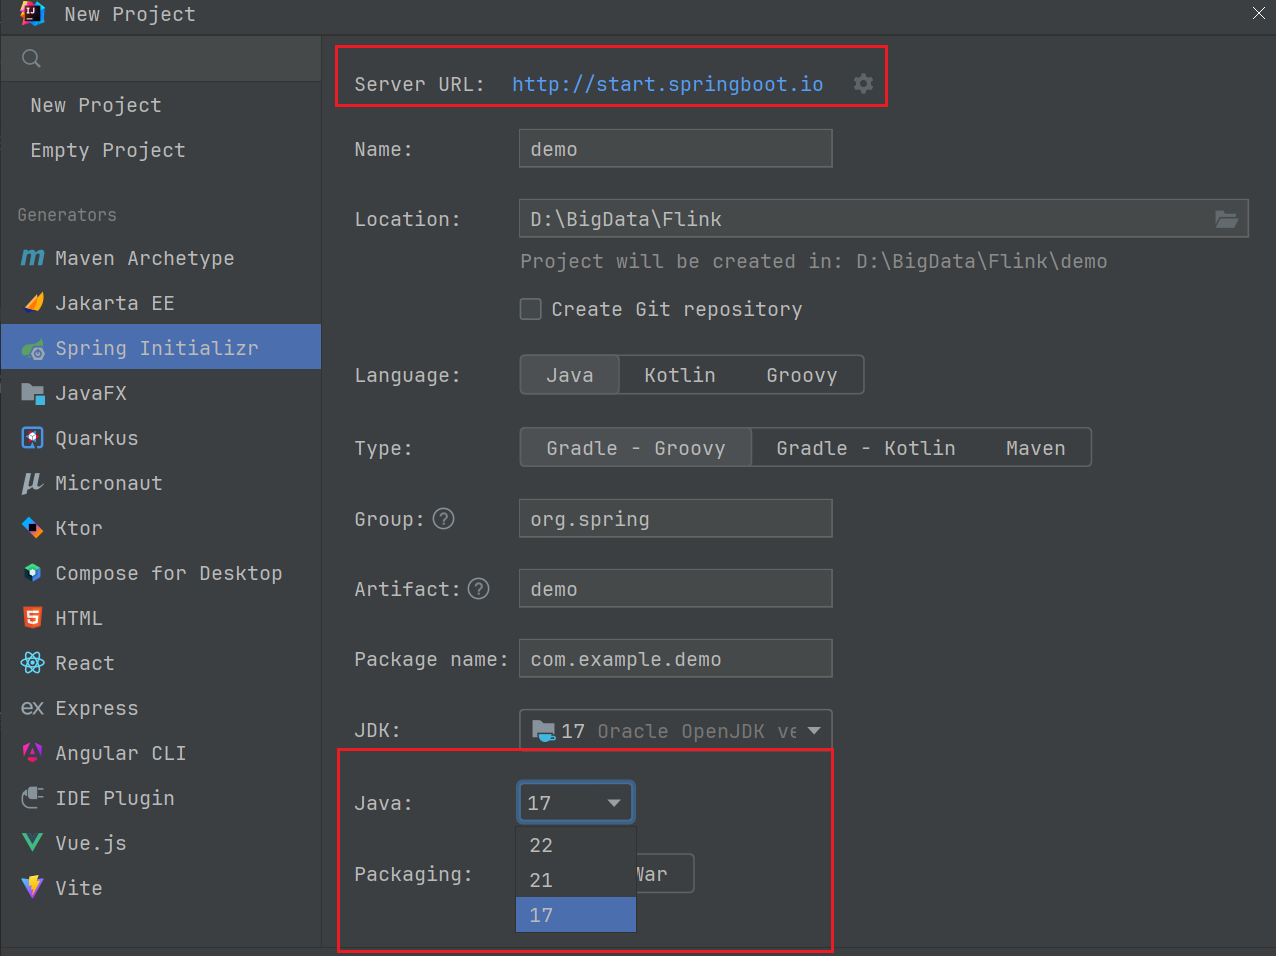
Task: Click the Quarkus icon
Action: (33, 438)
